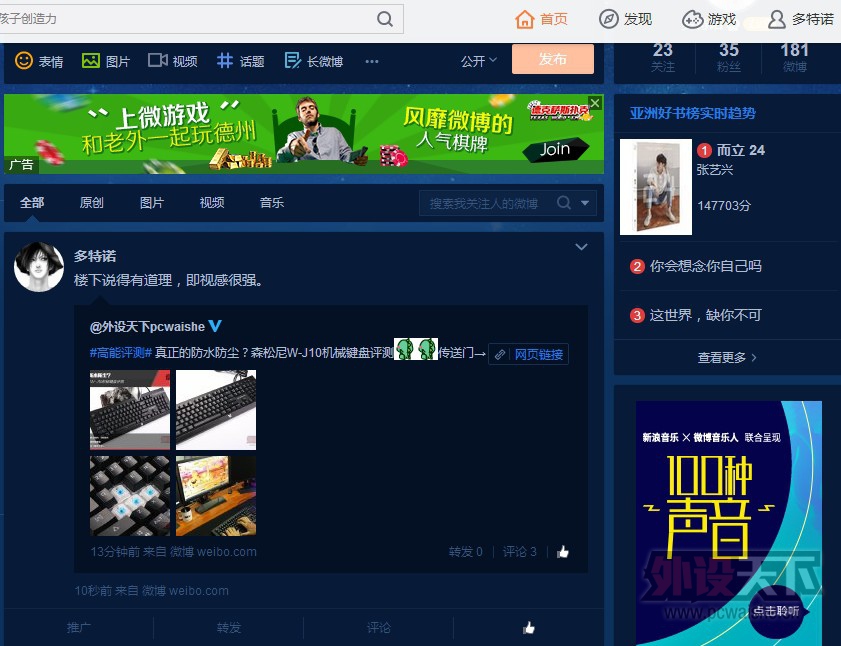
Task: Open second thumbnail of black keyboard
Action: (x=216, y=409)
